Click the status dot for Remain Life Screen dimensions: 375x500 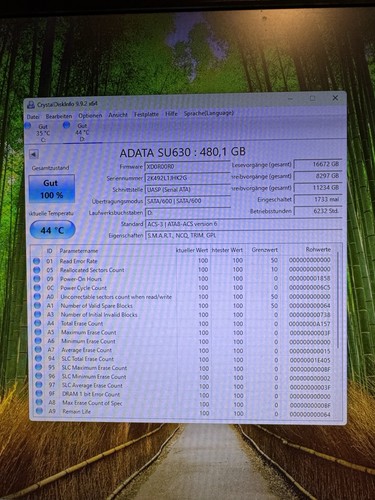(x=39, y=411)
